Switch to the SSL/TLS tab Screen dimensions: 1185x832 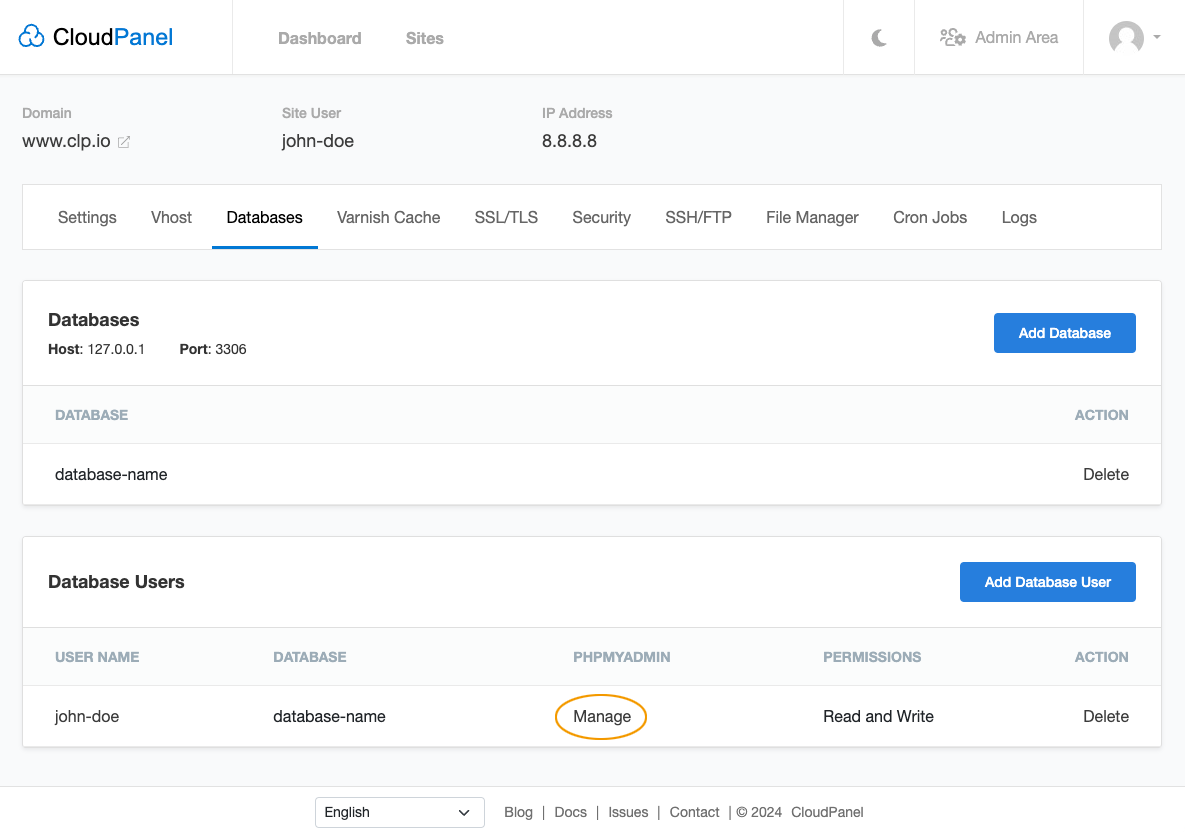(506, 217)
